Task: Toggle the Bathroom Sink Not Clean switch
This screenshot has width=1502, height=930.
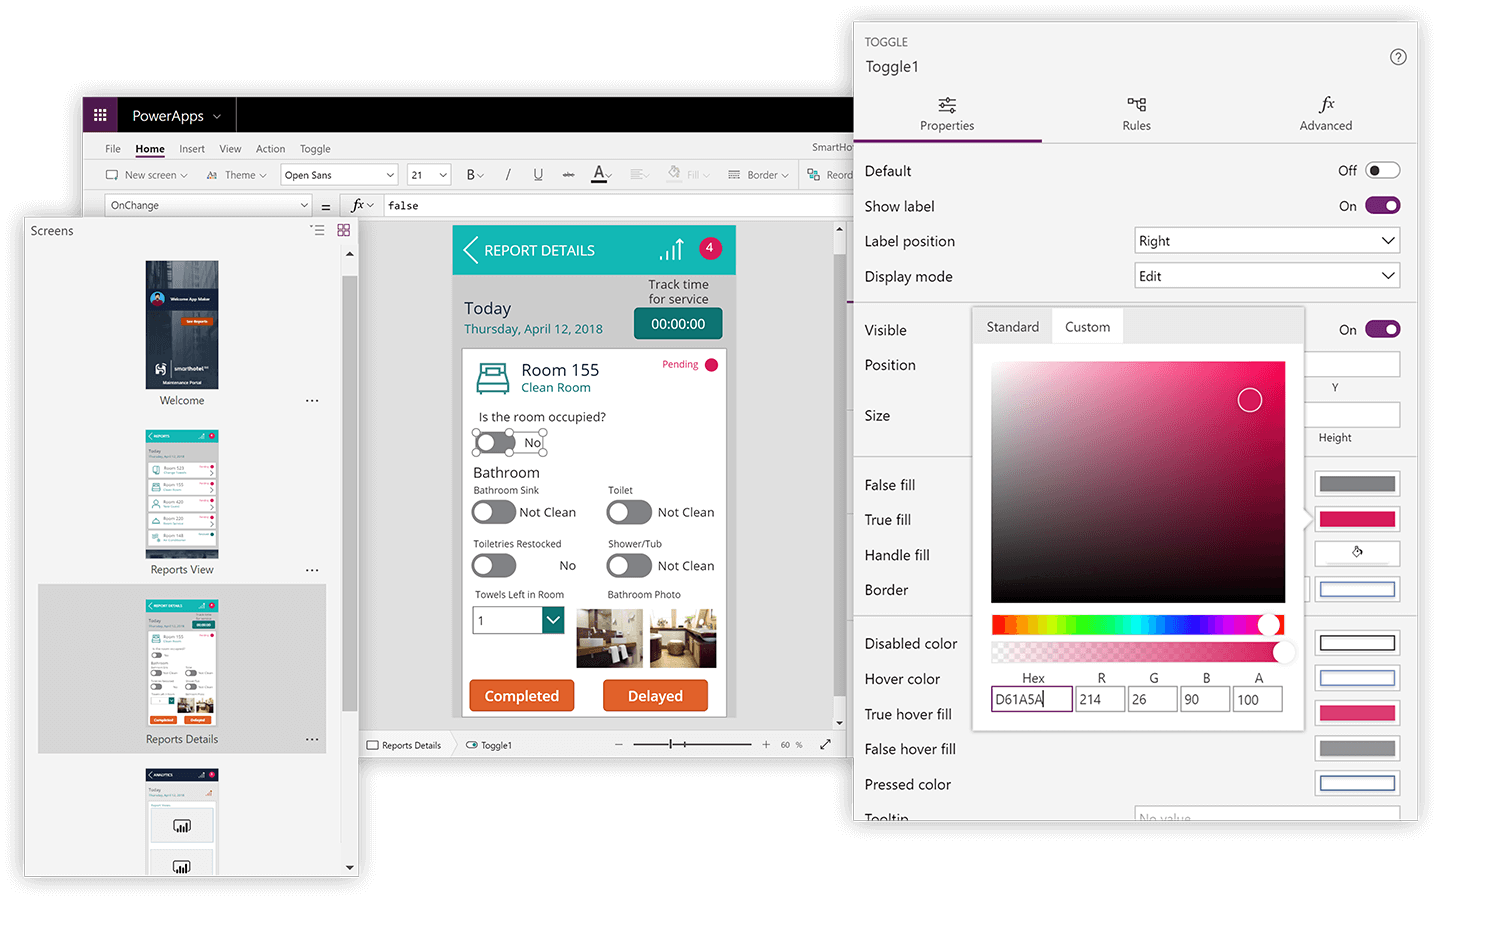Action: tap(494, 512)
